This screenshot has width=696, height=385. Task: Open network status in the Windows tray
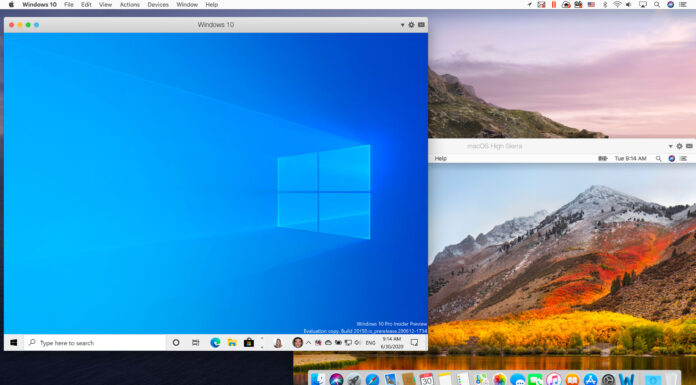point(348,343)
